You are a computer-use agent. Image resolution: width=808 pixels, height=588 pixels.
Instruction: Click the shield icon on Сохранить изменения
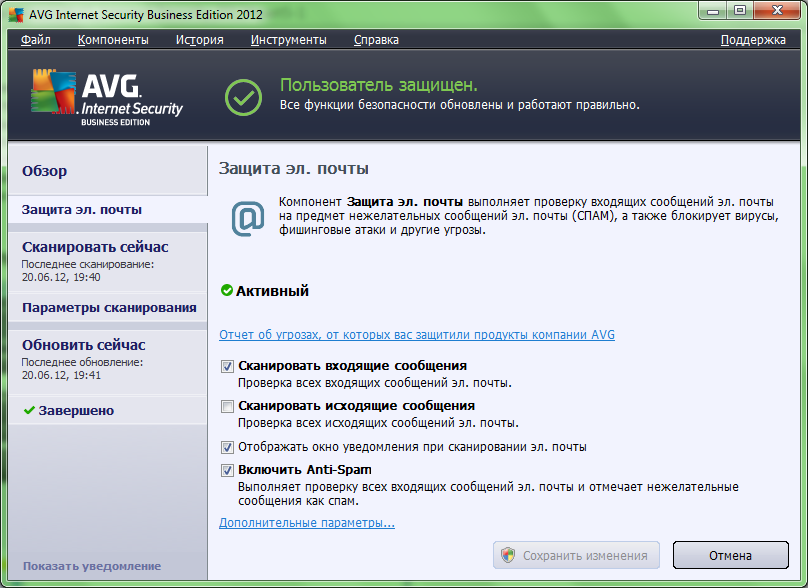pyautogui.click(x=508, y=555)
